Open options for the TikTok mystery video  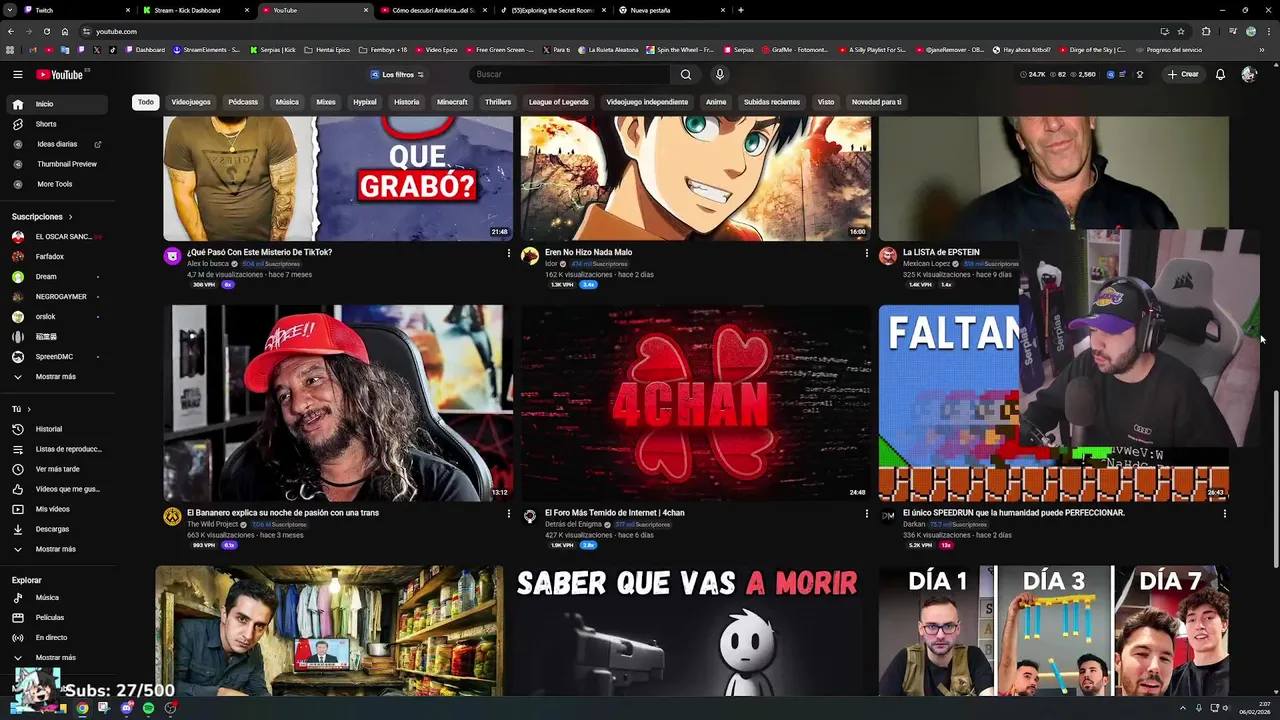[x=508, y=253]
